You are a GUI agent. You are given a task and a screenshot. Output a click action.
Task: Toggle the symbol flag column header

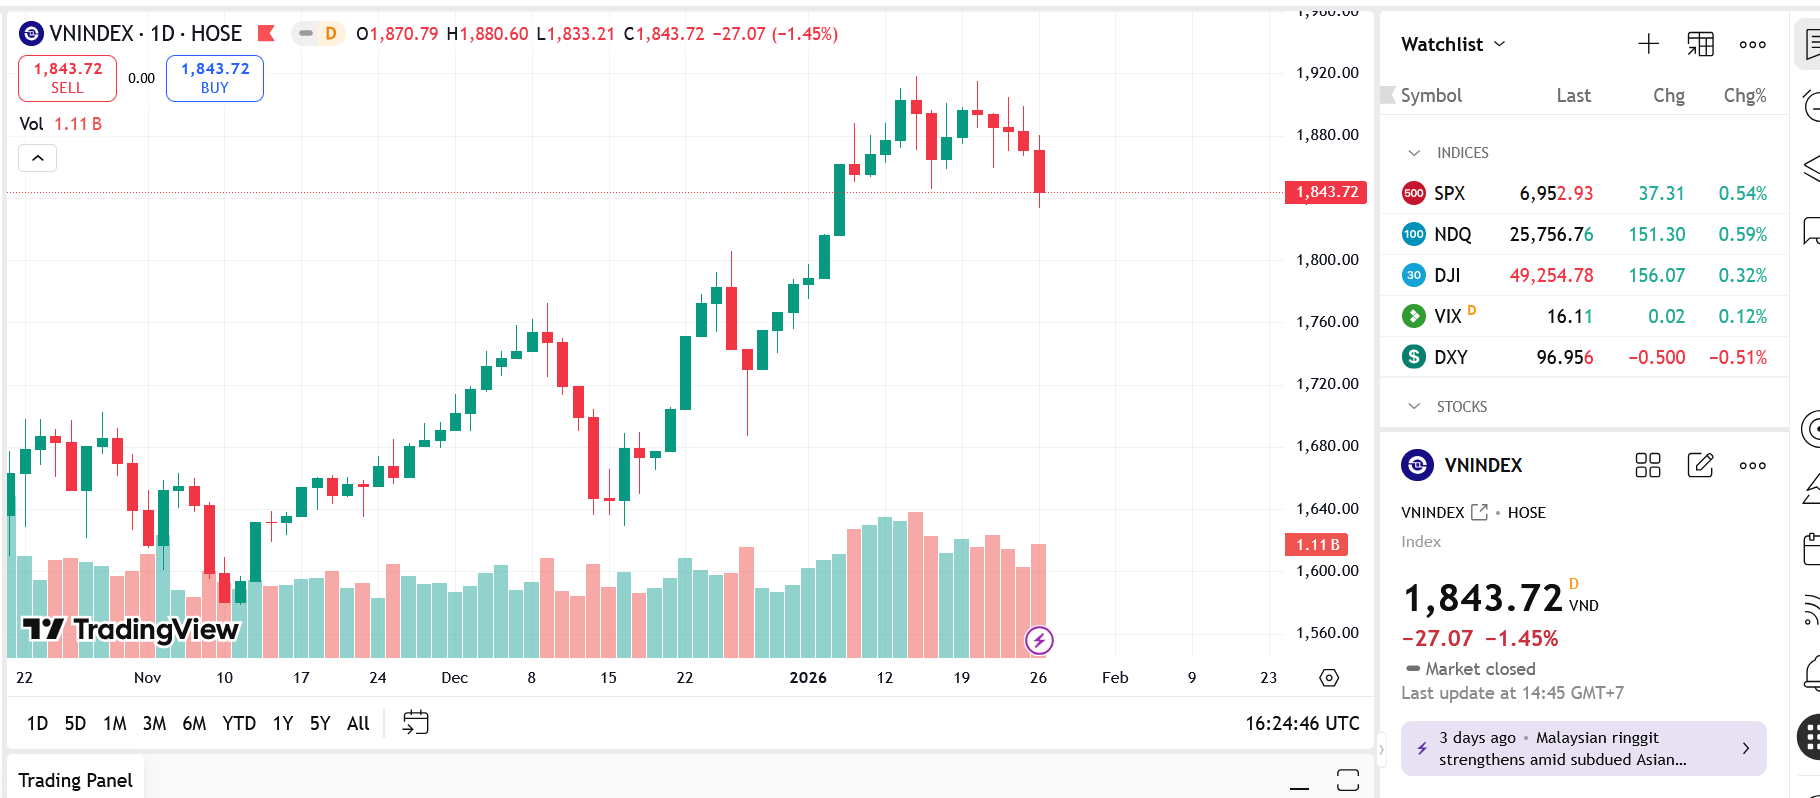click(1388, 95)
